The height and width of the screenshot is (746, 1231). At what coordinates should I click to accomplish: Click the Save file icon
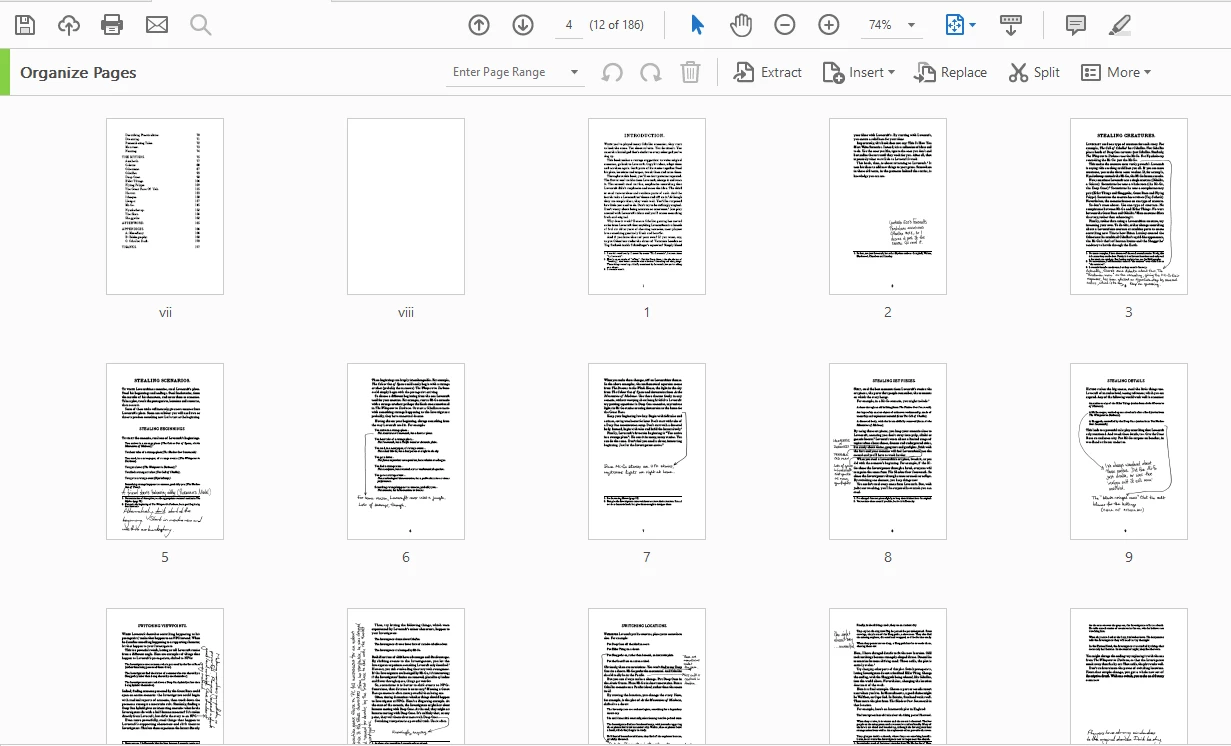pyautogui.click(x=25, y=25)
